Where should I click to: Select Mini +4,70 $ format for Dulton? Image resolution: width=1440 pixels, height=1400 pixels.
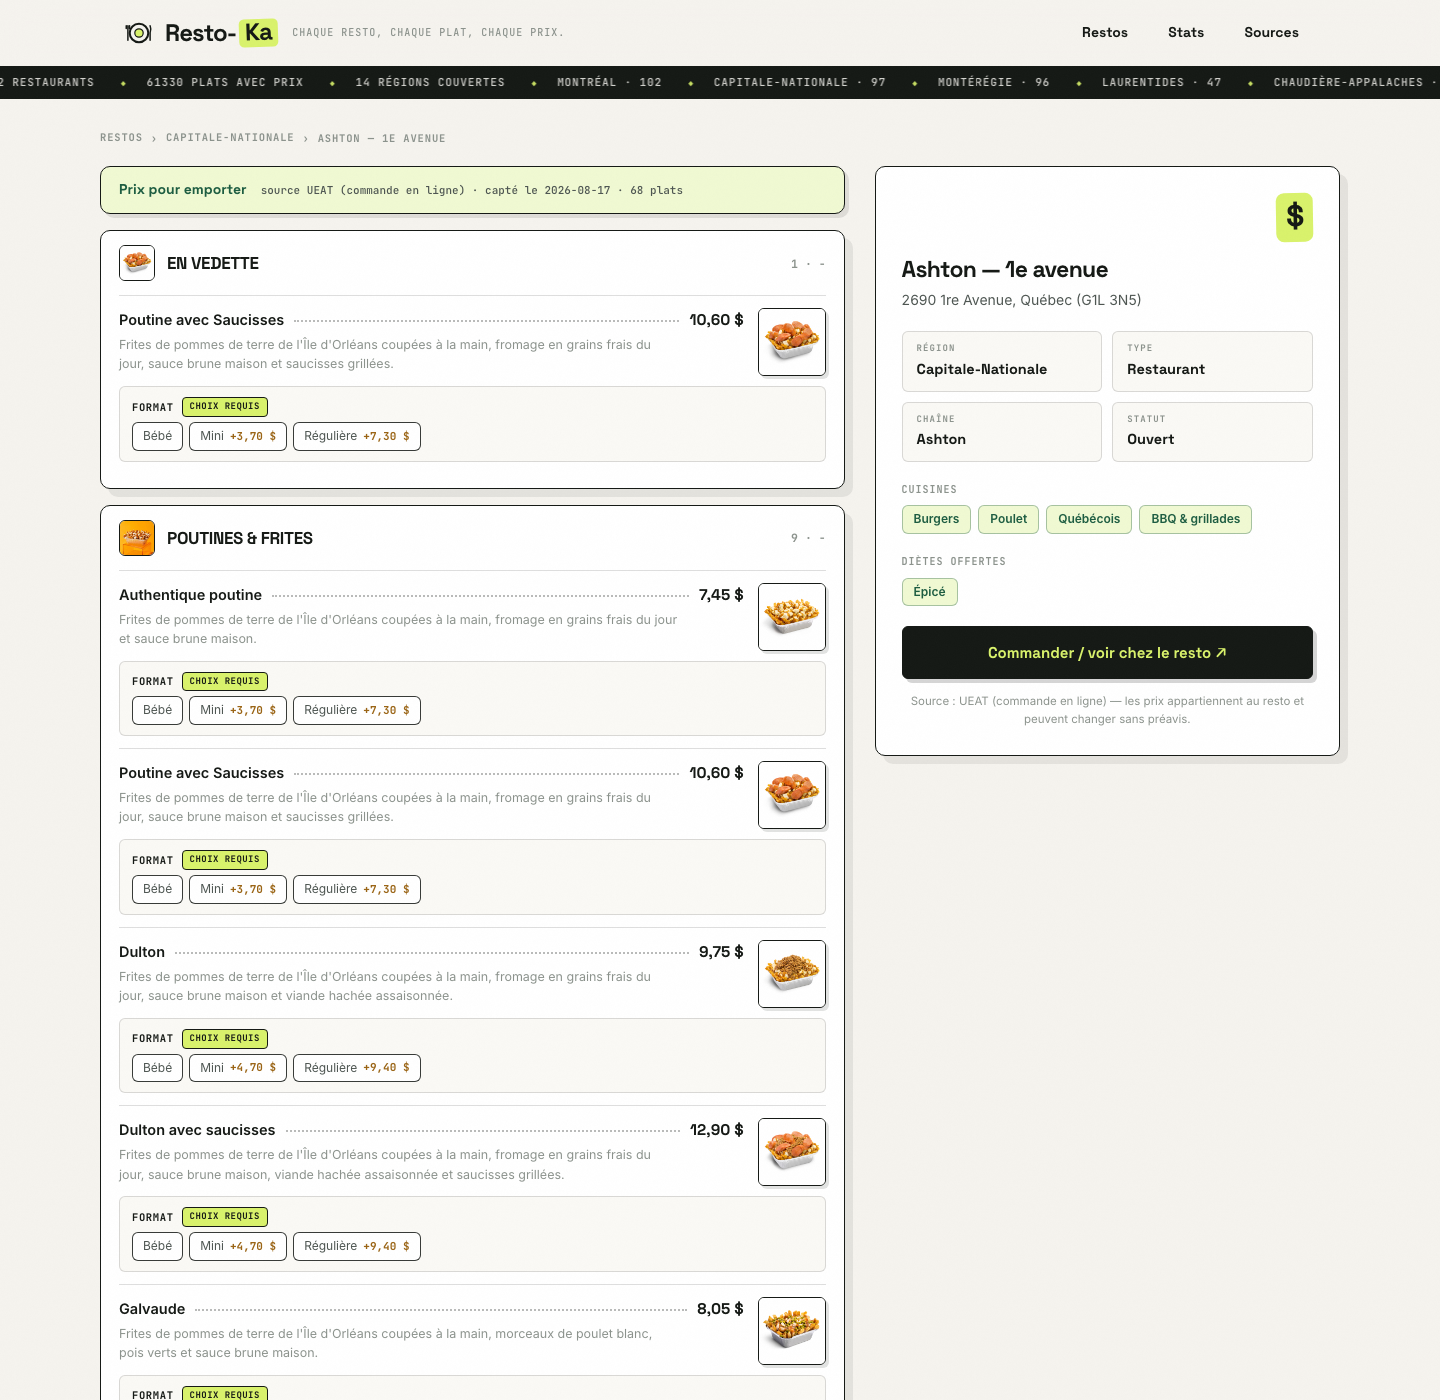pos(238,1068)
